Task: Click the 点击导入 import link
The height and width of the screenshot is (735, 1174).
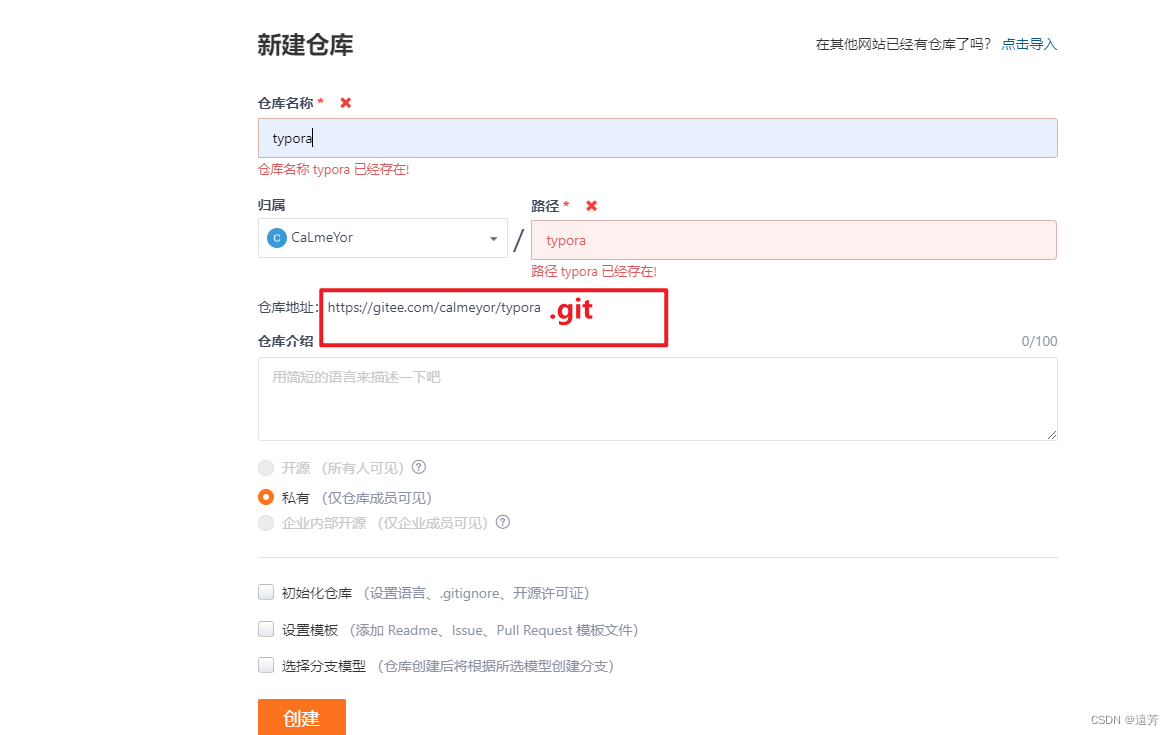Action: [1029, 43]
